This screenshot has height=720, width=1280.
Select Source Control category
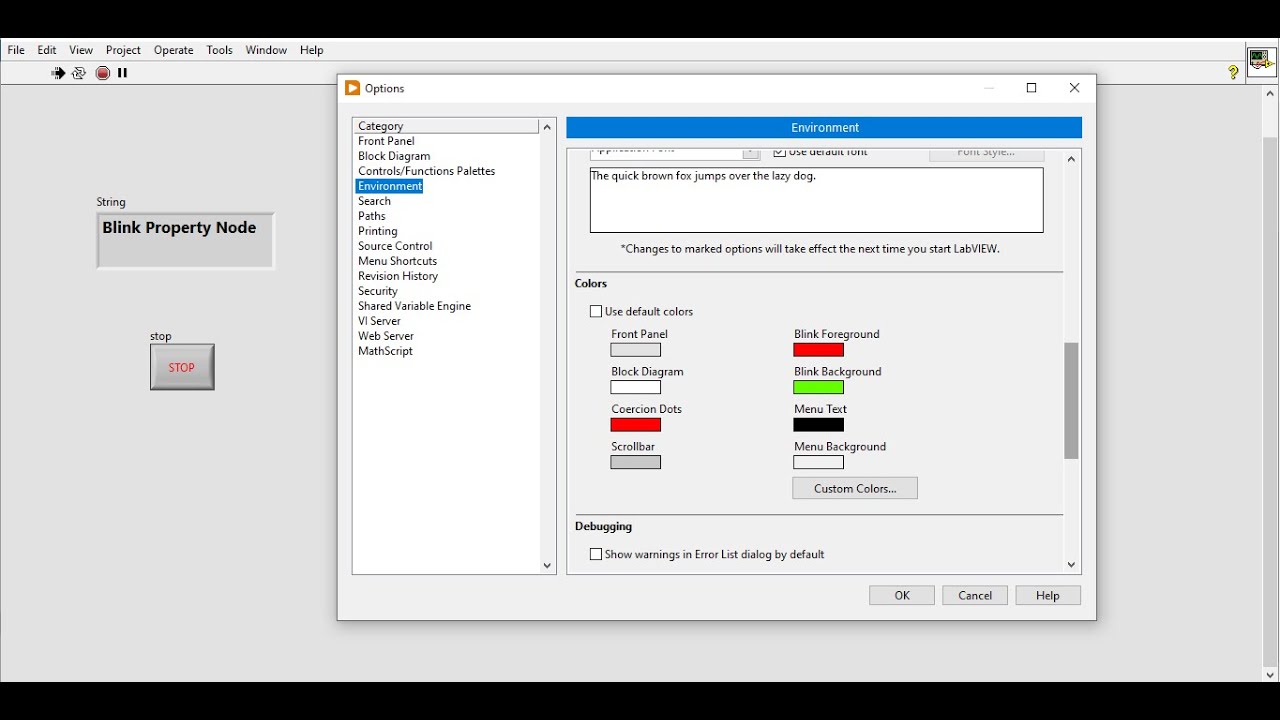395,246
